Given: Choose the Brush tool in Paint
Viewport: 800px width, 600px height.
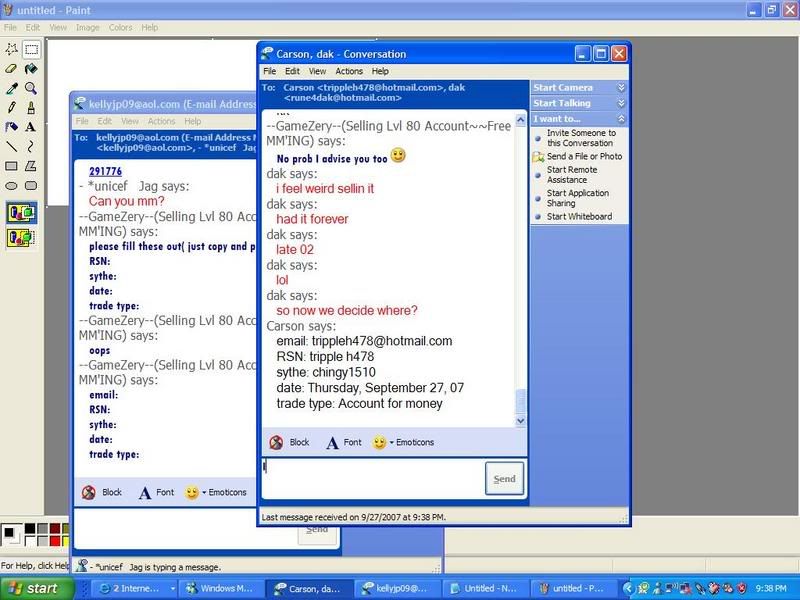Looking at the screenshot, I should 31,108.
